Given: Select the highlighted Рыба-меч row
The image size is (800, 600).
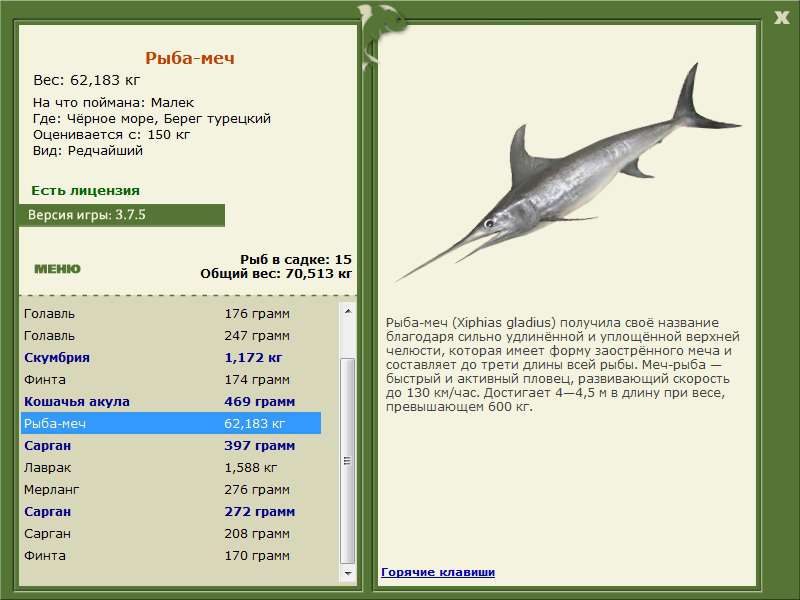Looking at the screenshot, I should (x=171, y=423).
